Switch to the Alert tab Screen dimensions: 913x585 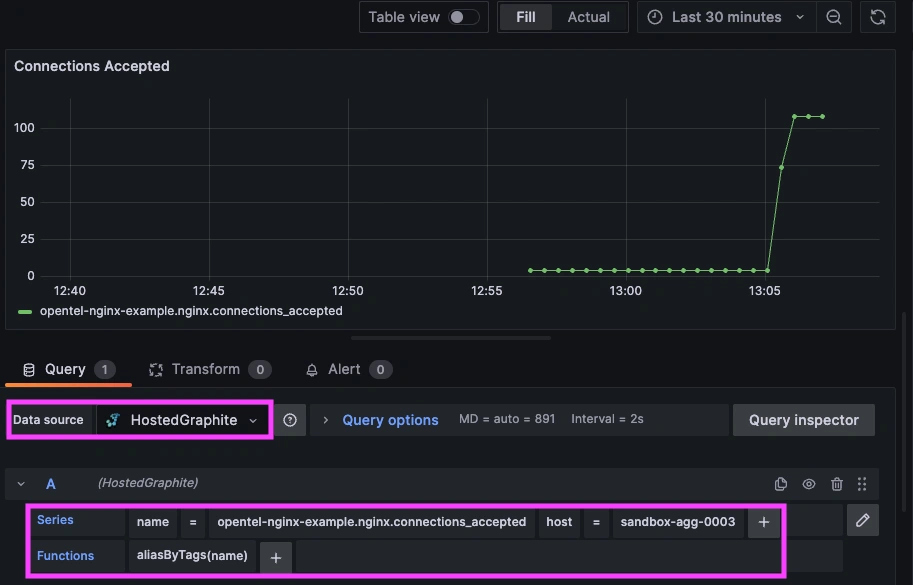pos(348,369)
